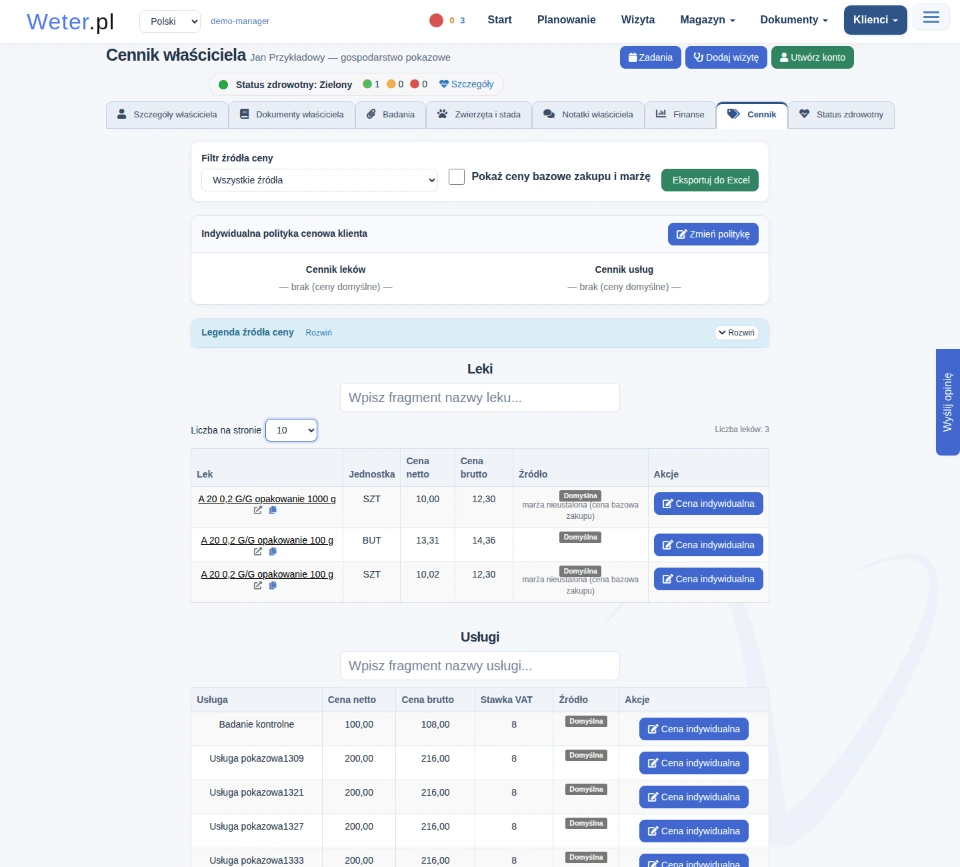Expand legend with the Rozwiń chevron button
The height and width of the screenshot is (867, 960).
(737, 332)
